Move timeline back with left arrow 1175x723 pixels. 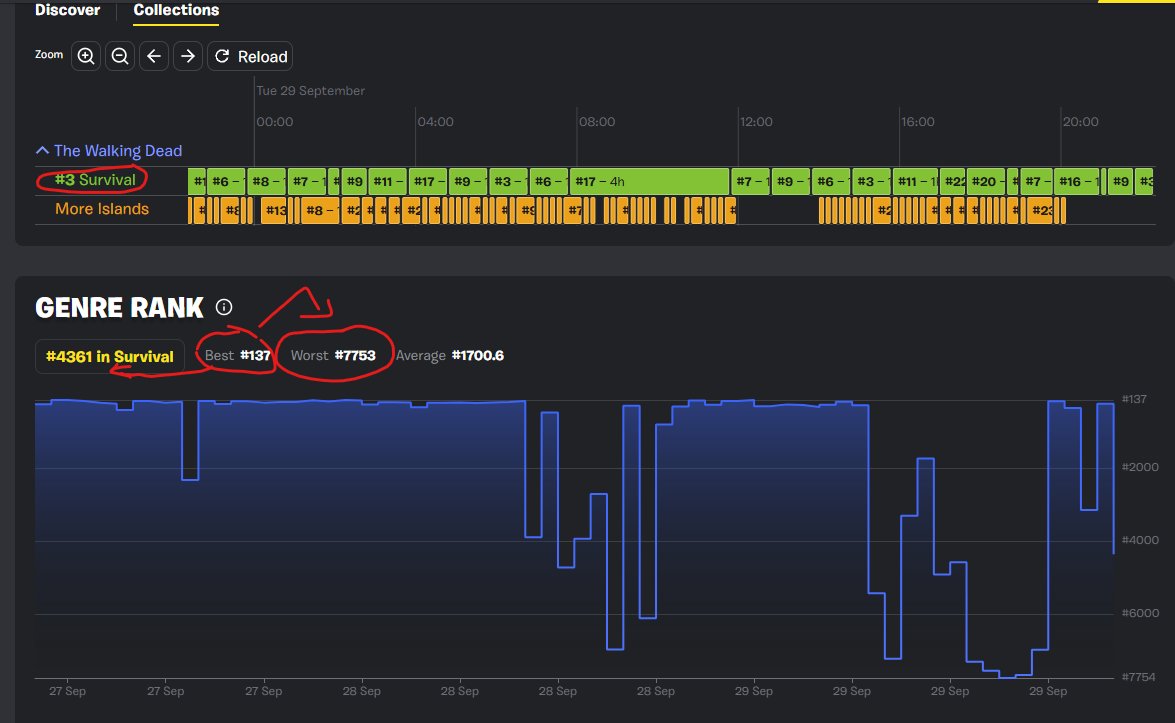pyautogui.click(x=154, y=56)
